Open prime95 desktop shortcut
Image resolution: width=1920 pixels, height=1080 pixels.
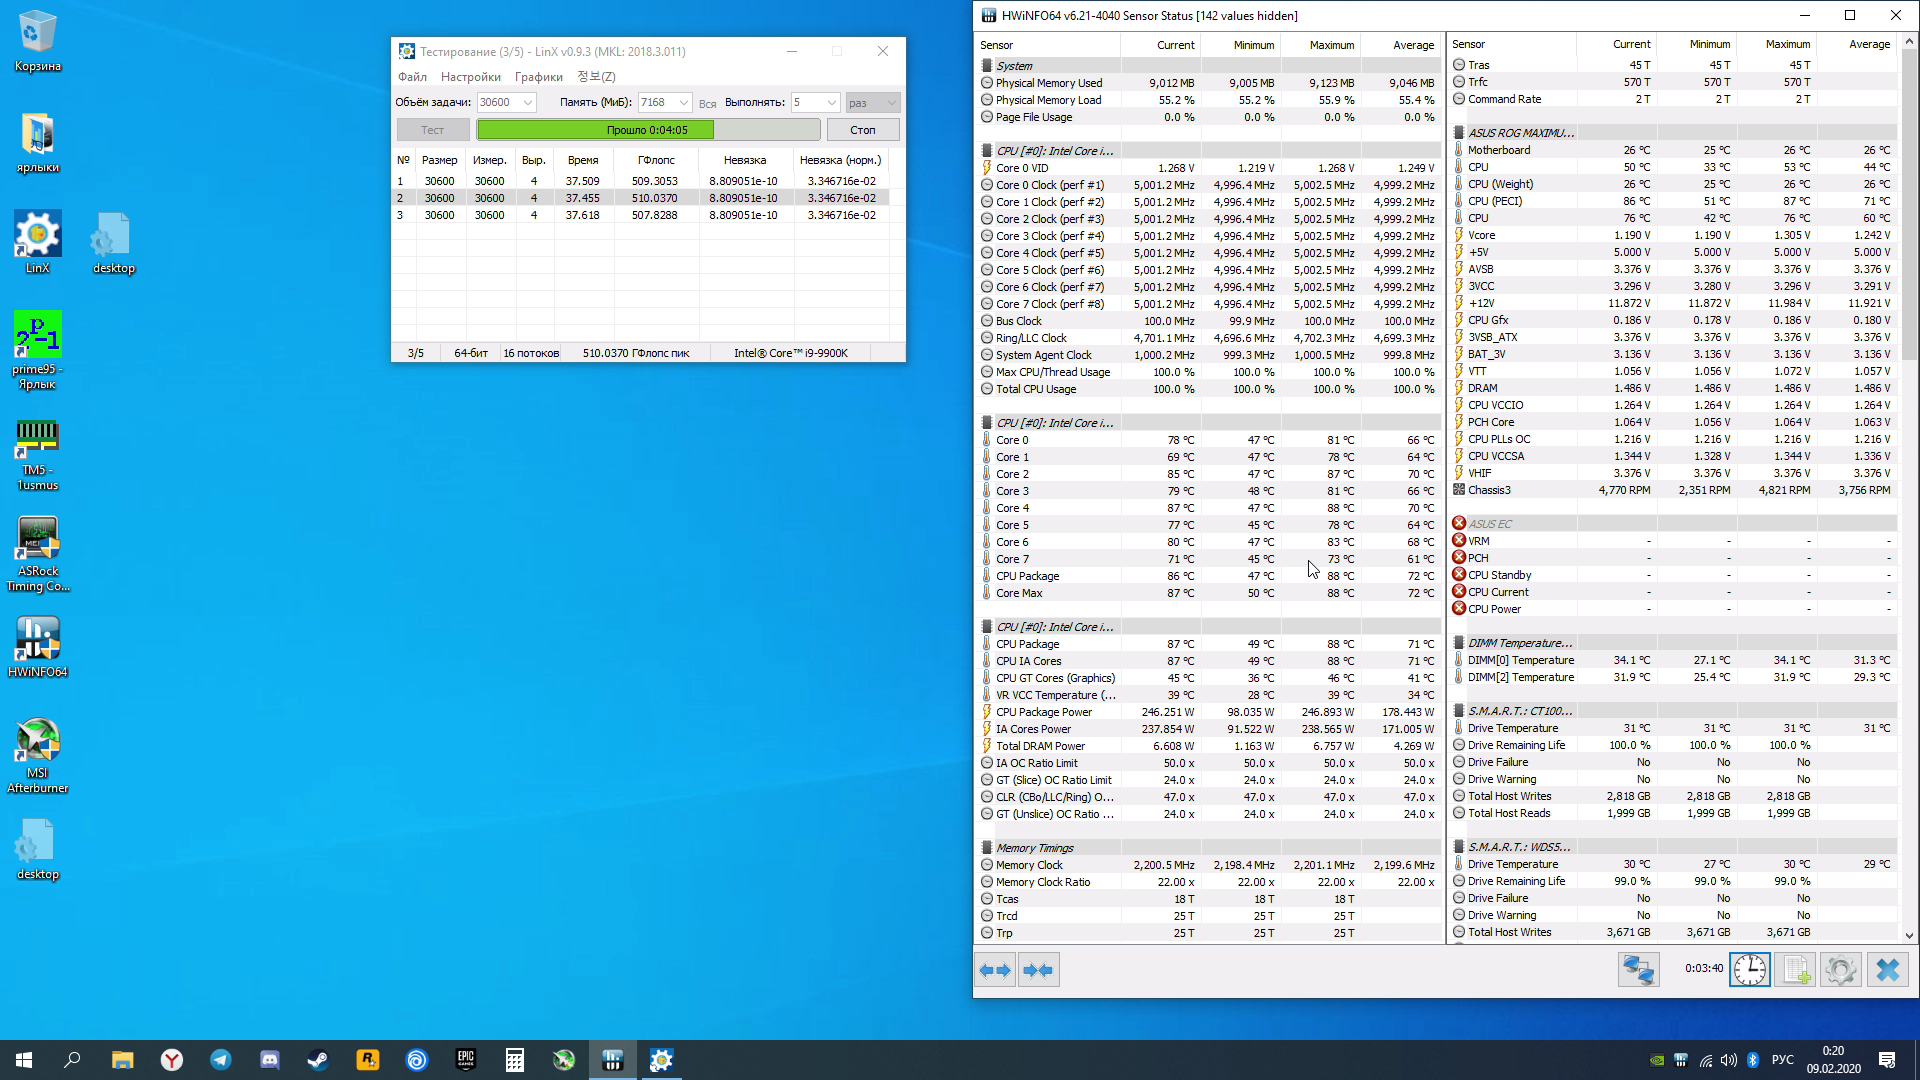37,350
